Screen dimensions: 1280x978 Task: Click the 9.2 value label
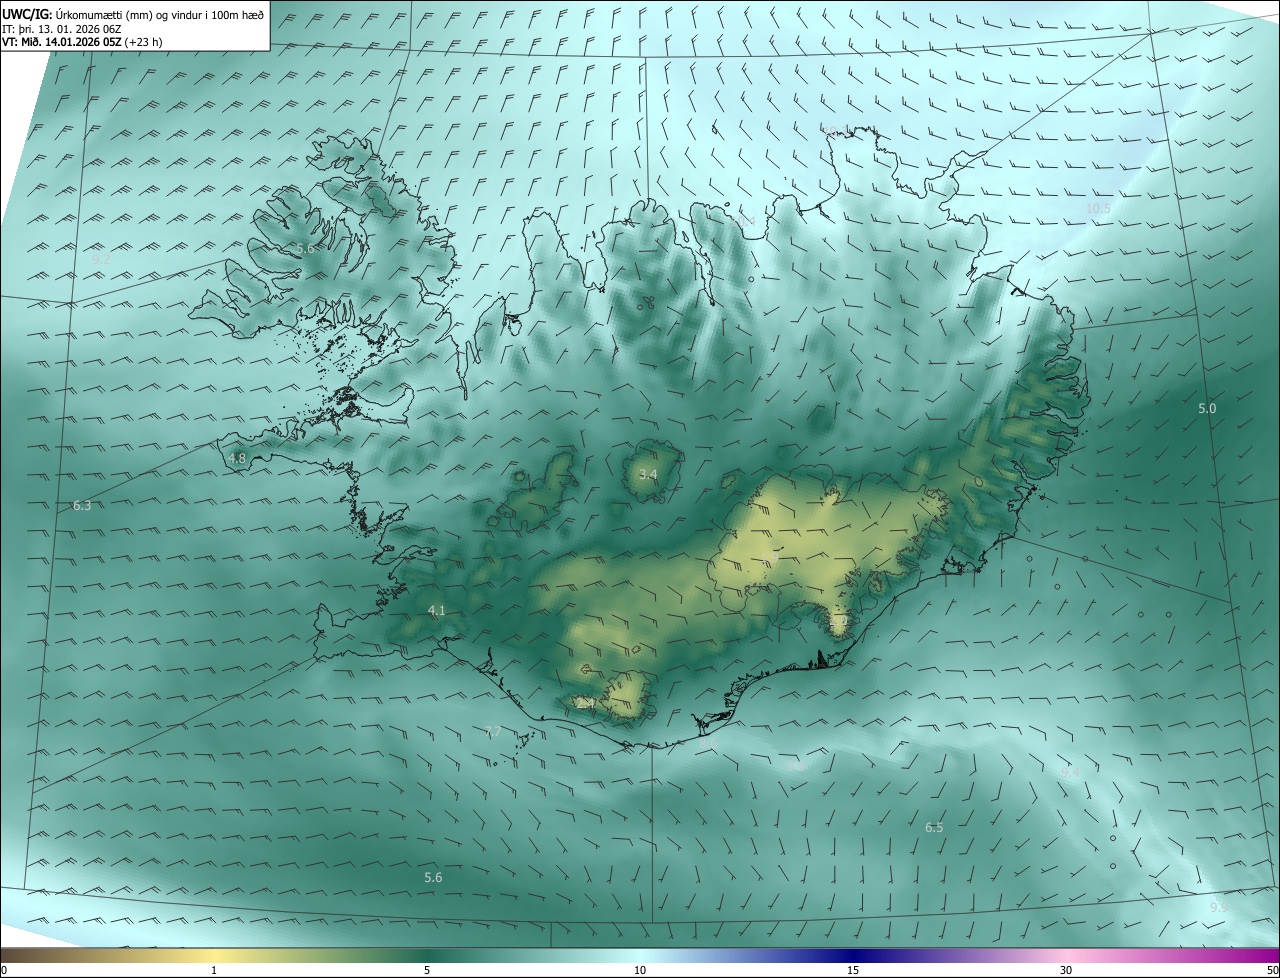pos(101,260)
